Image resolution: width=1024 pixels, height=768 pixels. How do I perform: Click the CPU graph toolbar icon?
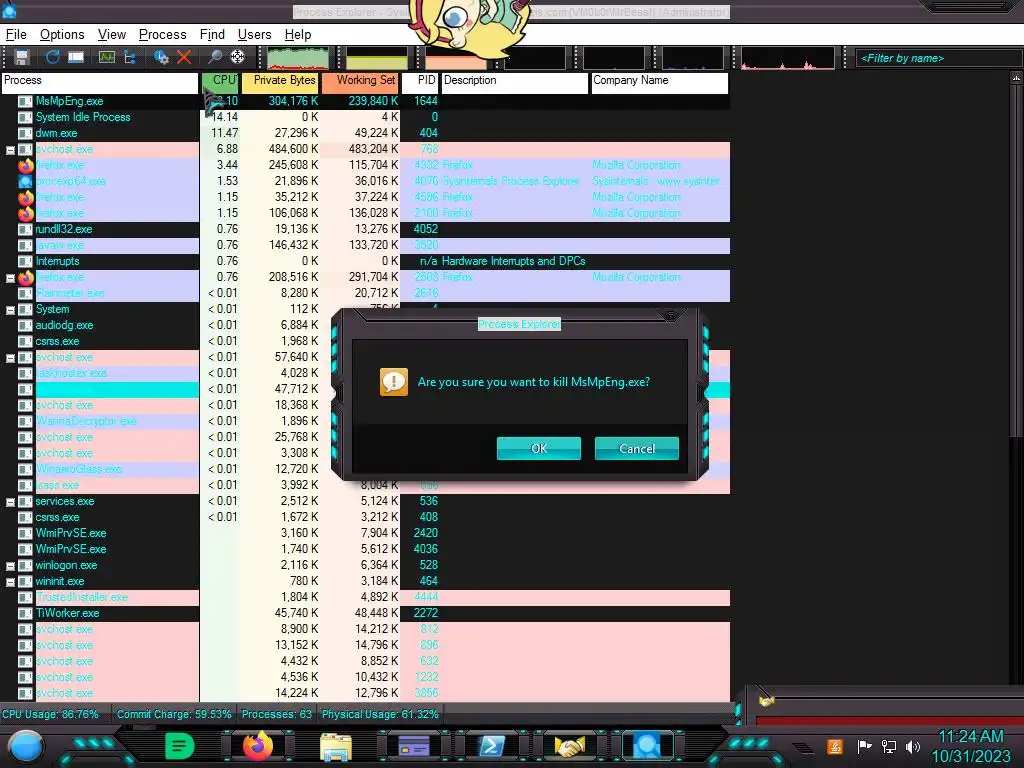pyautogui.click(x=106, y=57)
